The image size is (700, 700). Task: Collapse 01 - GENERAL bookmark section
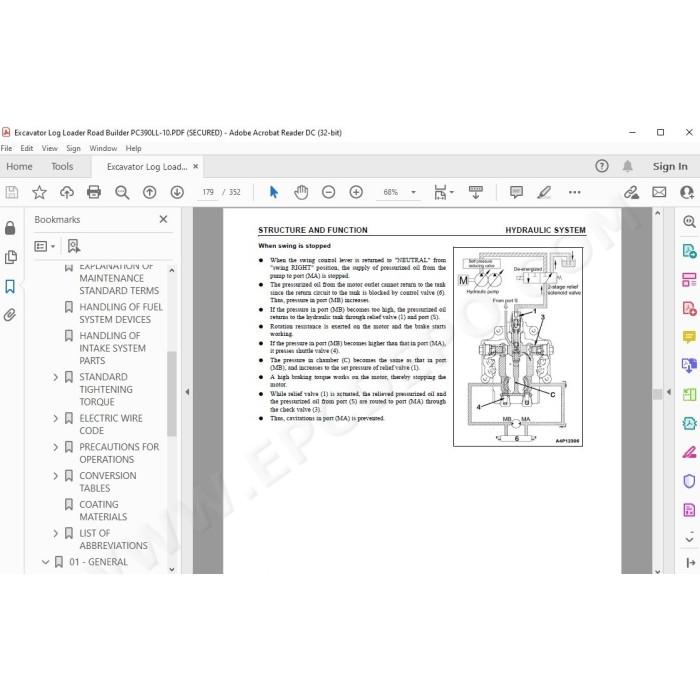coord(45,562)
